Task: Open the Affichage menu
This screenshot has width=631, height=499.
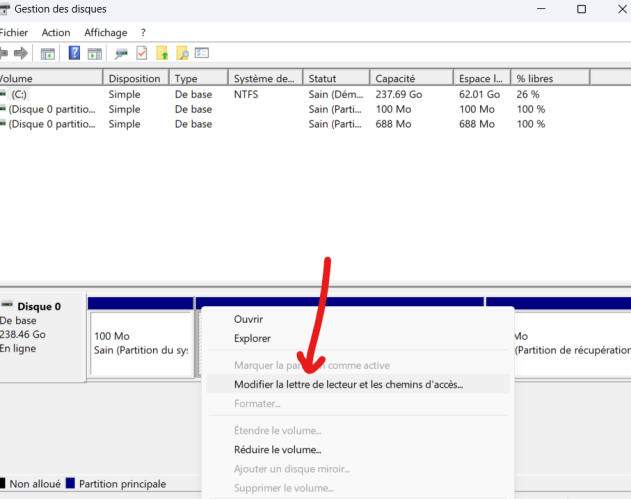Action: pyautogui.click(x=105, y=32)
